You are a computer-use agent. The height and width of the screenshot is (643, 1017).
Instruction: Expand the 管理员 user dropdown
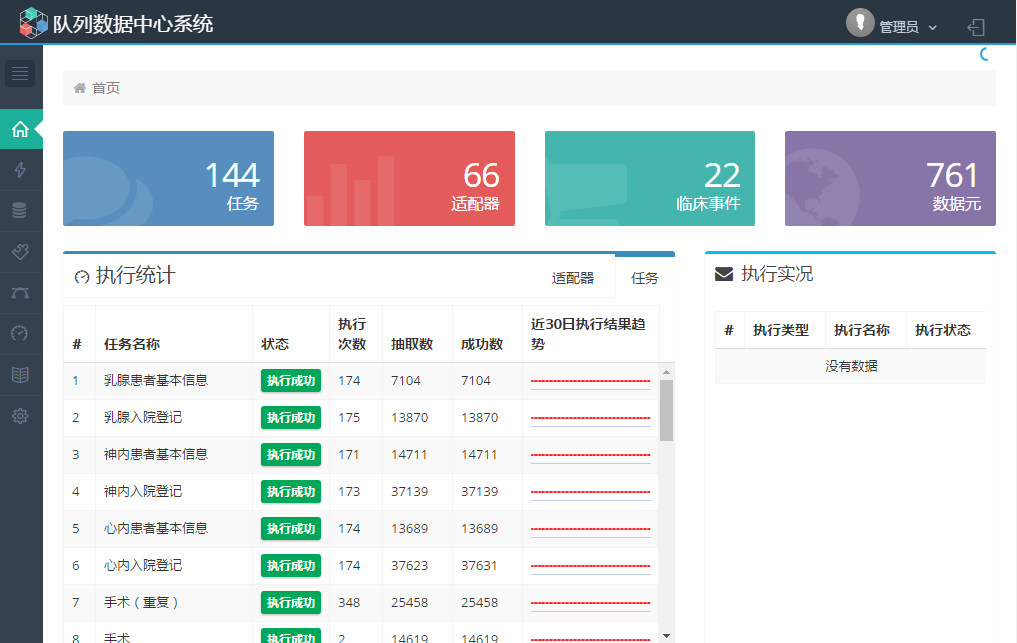coord(893,26)
